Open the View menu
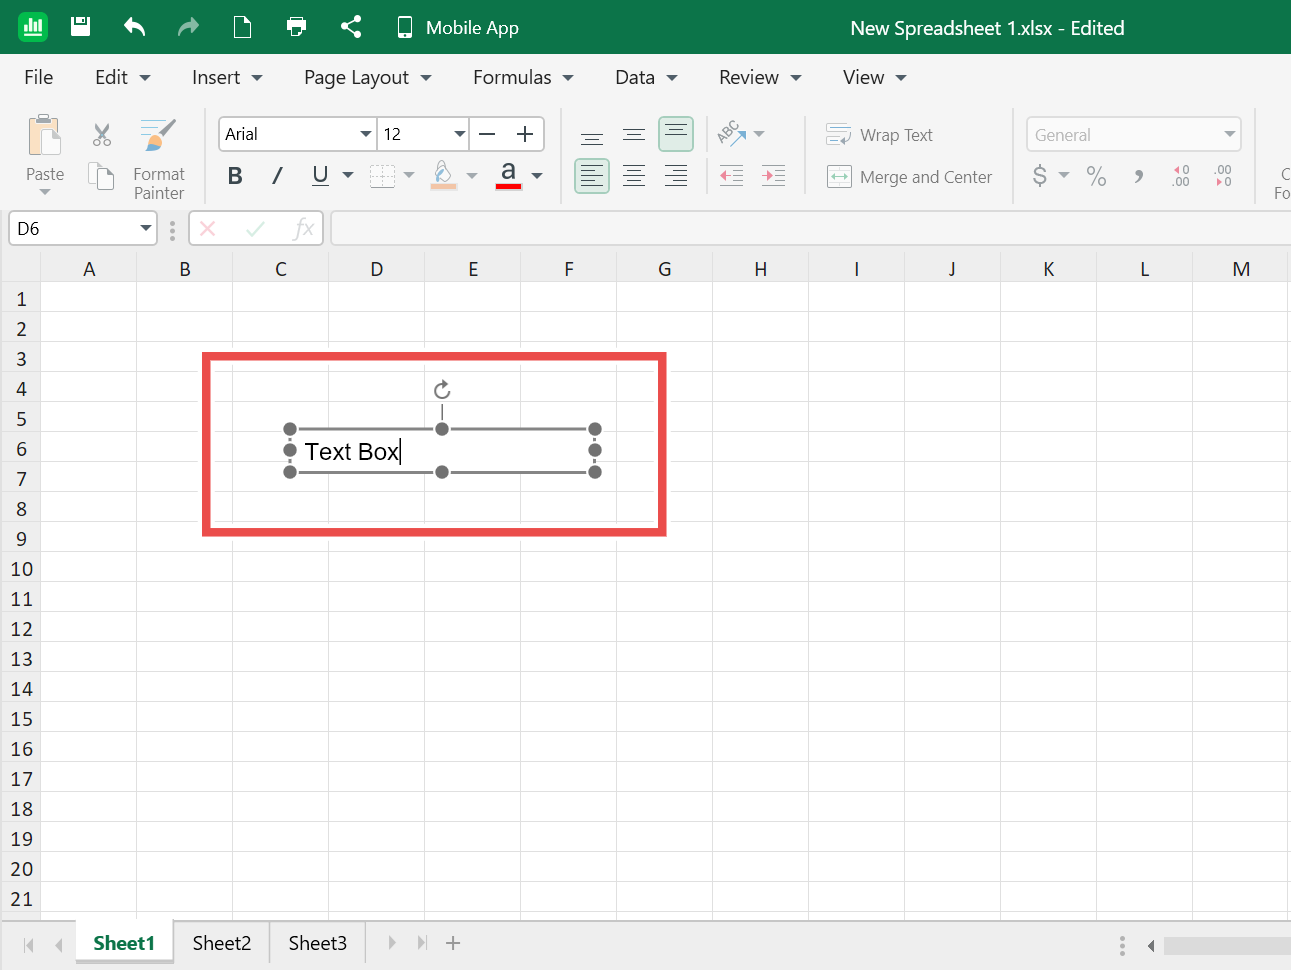This screenshot has width=1291, height=970. 874,77
